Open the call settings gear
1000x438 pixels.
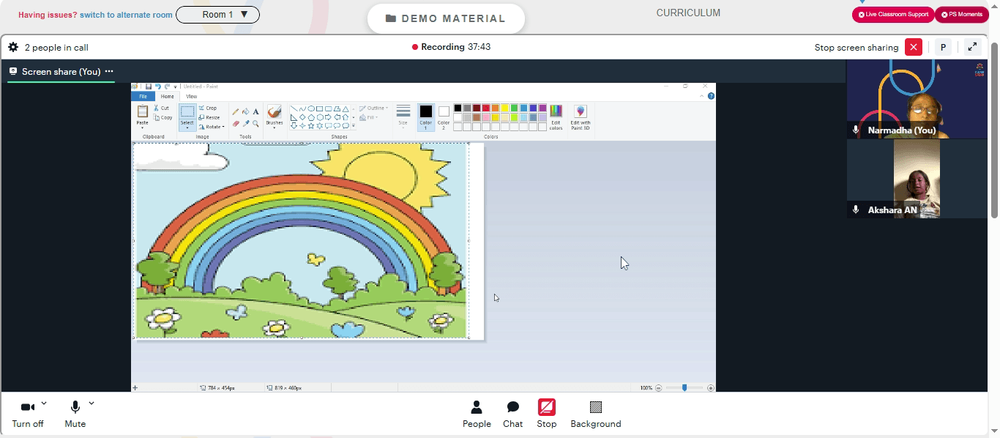tap(13, 47)
